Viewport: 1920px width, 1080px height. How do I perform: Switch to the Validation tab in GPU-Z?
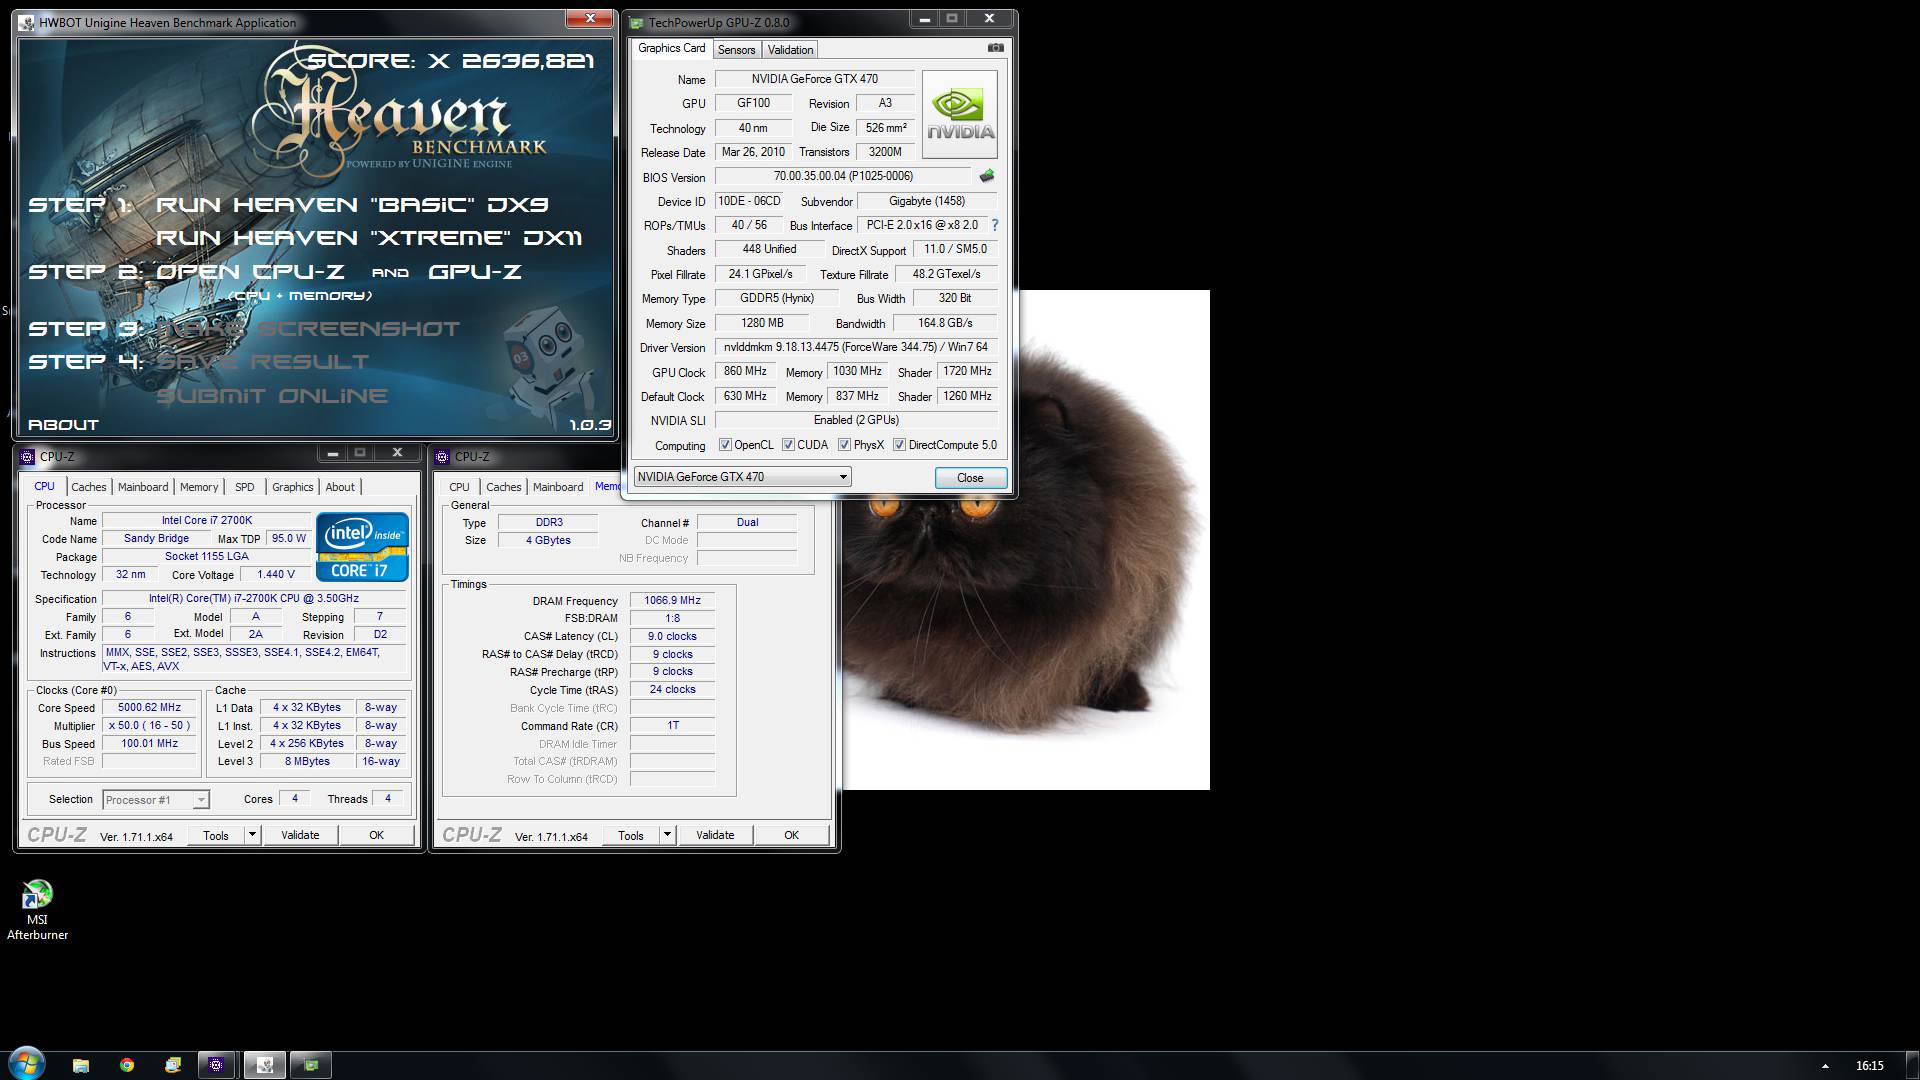790,50
